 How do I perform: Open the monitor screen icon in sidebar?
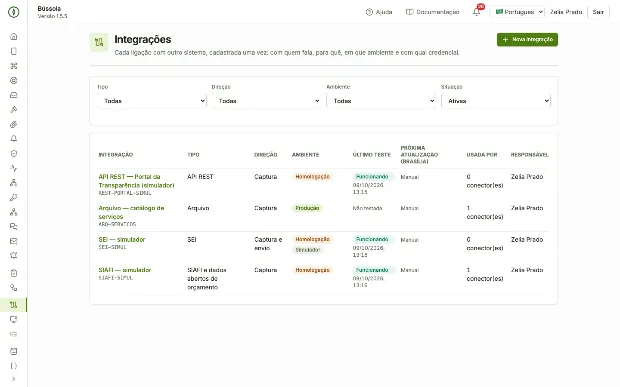[13, 319]
